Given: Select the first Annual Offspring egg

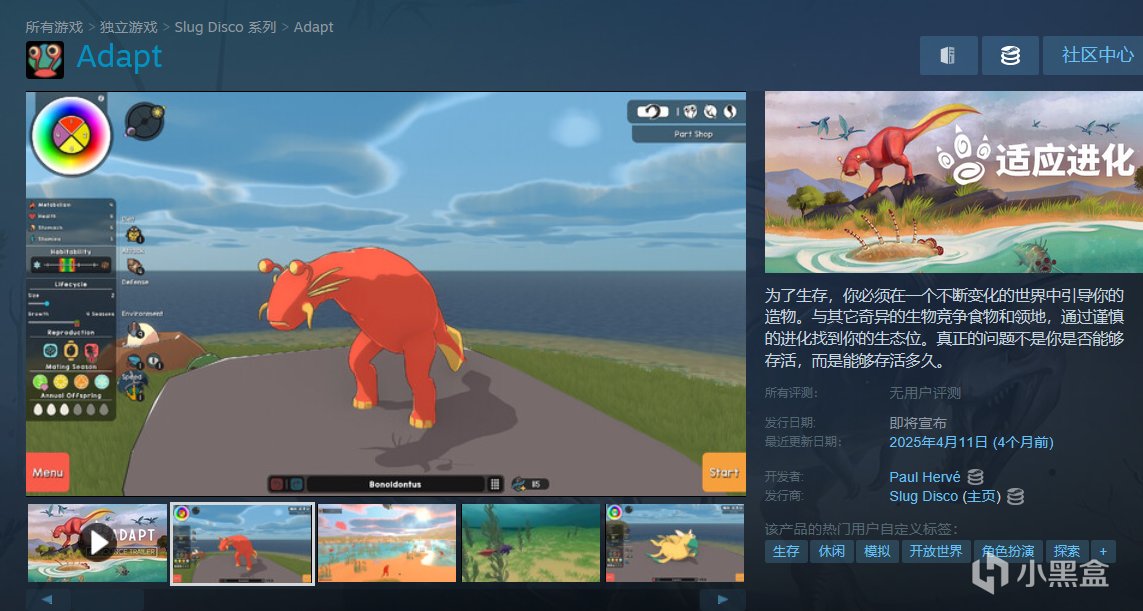Looking at the screenshot, I should [x=38, y=410].
